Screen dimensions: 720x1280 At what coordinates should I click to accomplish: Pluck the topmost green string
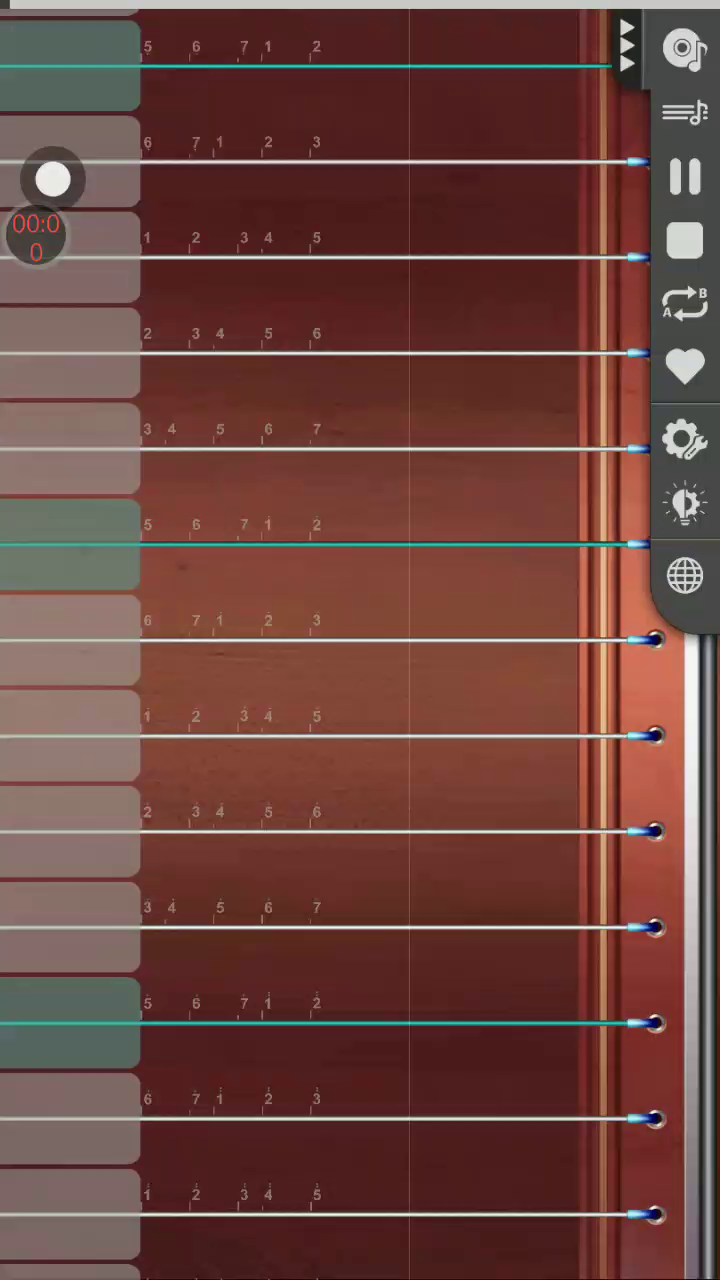[305, 66]
